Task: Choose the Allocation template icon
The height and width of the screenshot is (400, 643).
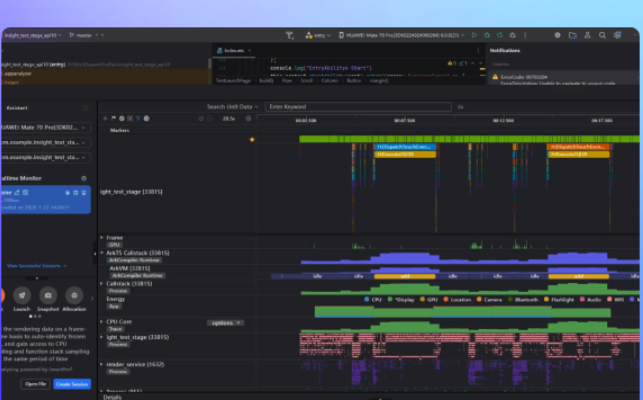Action: (73, 295)
